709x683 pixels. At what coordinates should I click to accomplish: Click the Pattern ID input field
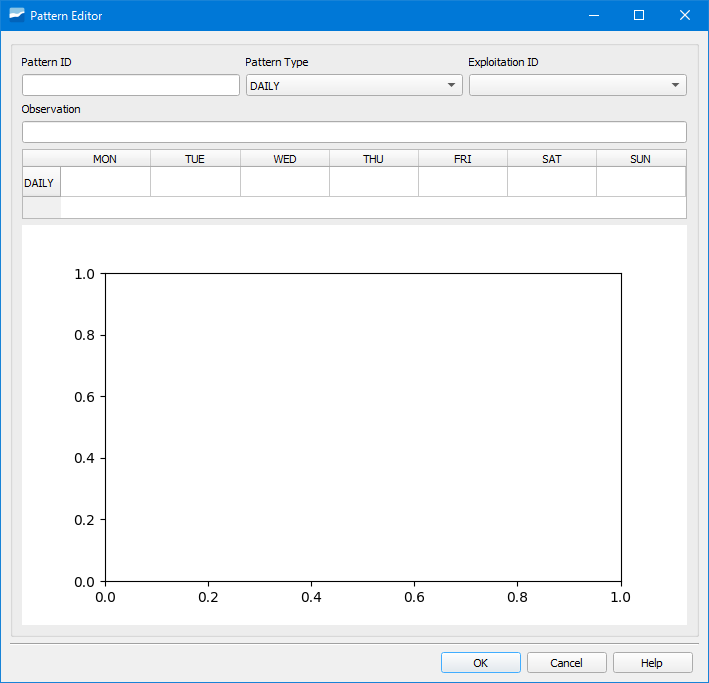coord(131,85)
